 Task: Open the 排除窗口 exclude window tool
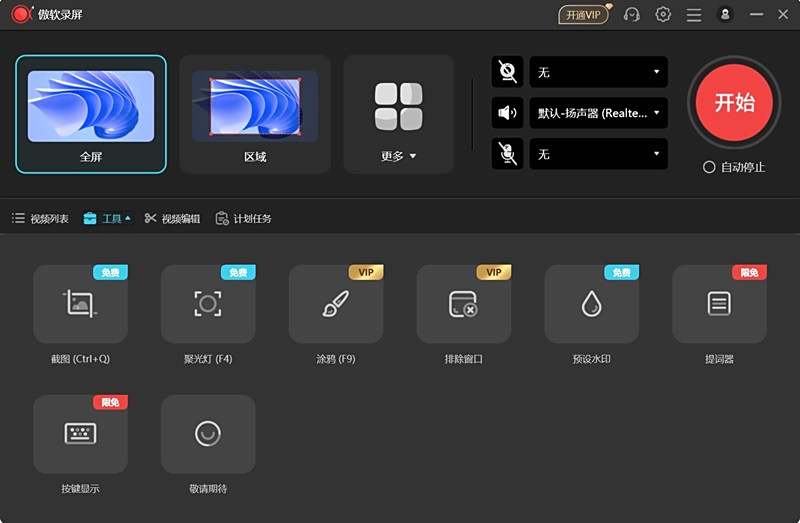coord(463,304)
